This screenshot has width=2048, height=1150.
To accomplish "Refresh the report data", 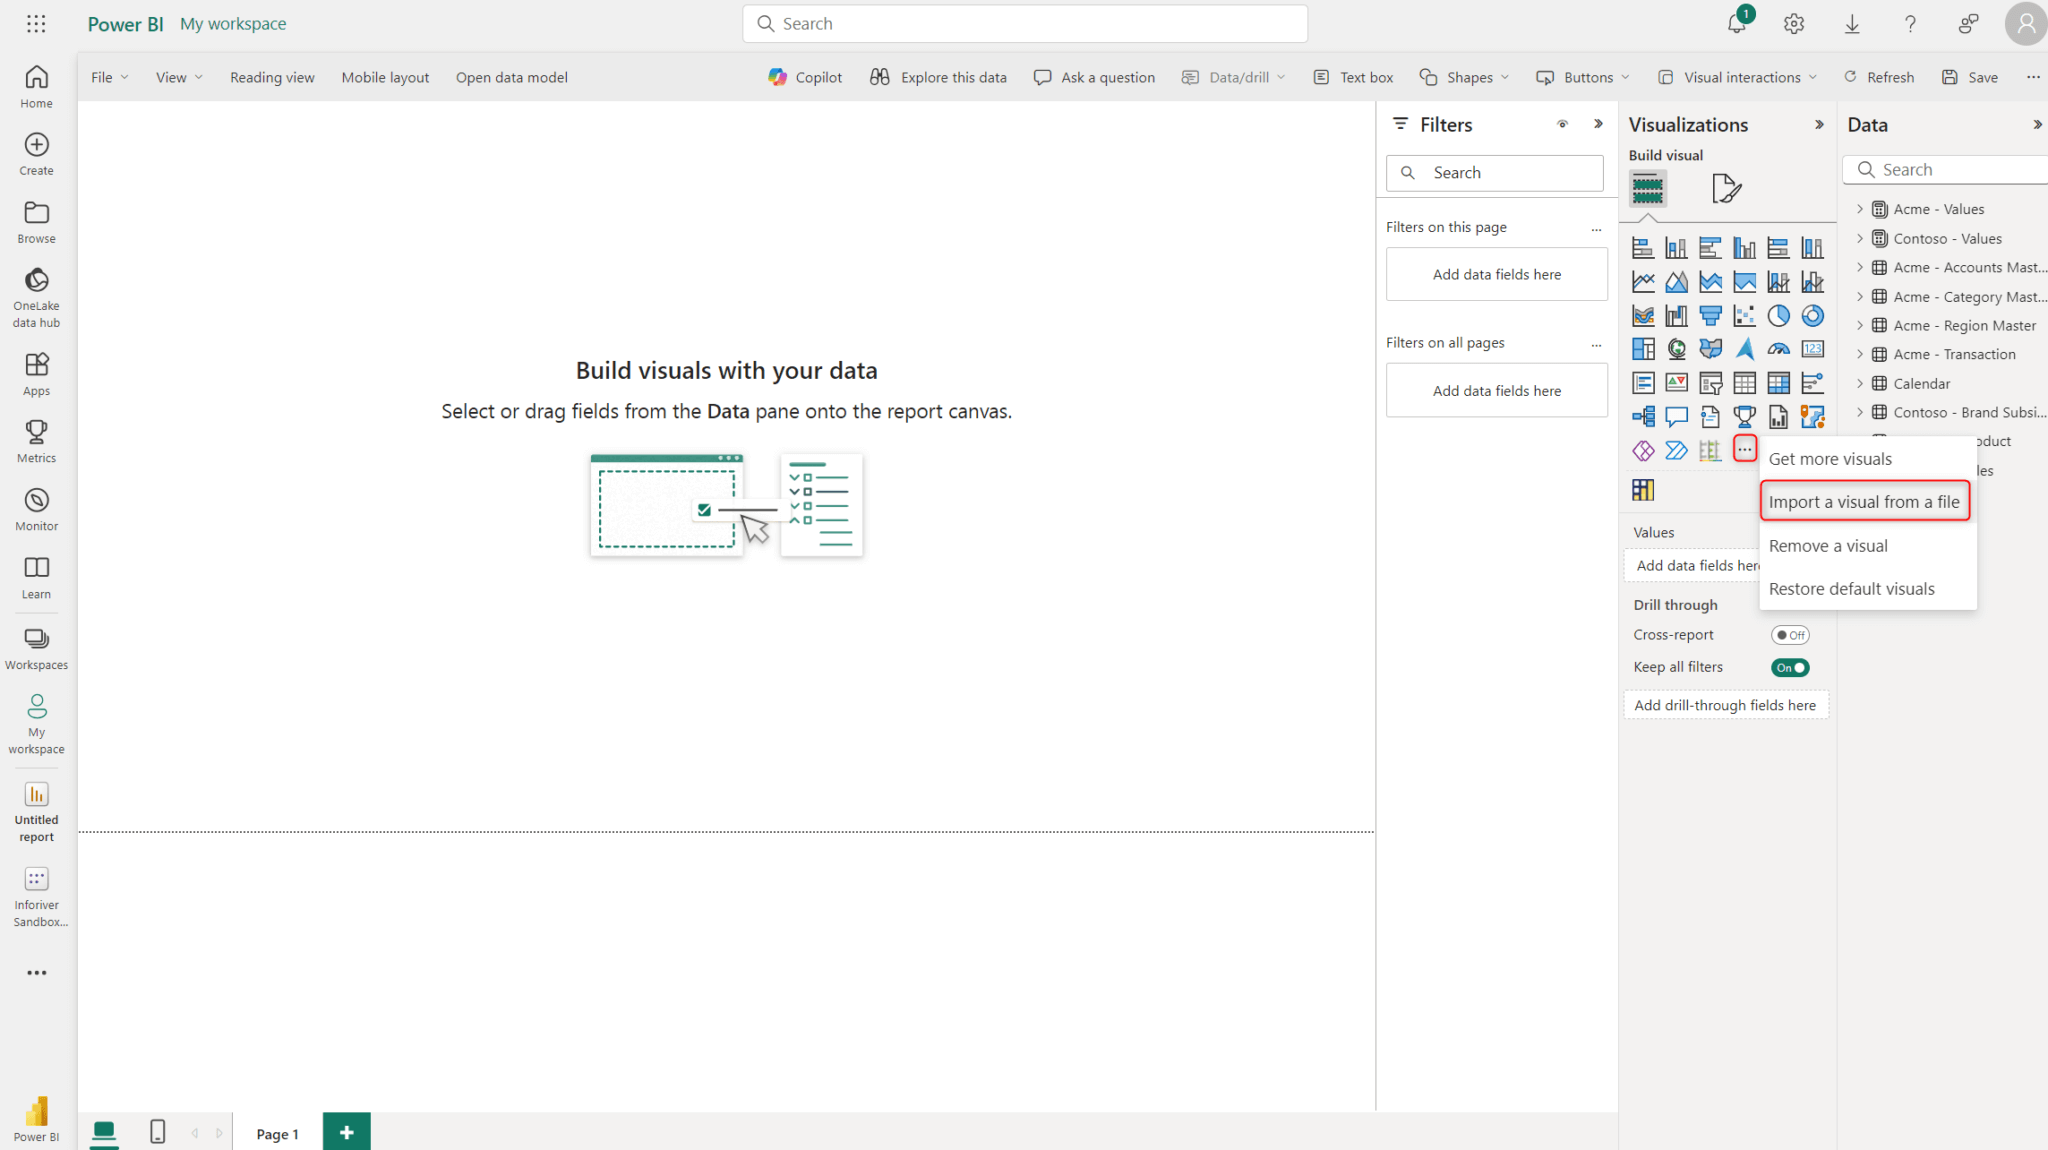I will click(1879, 77).
